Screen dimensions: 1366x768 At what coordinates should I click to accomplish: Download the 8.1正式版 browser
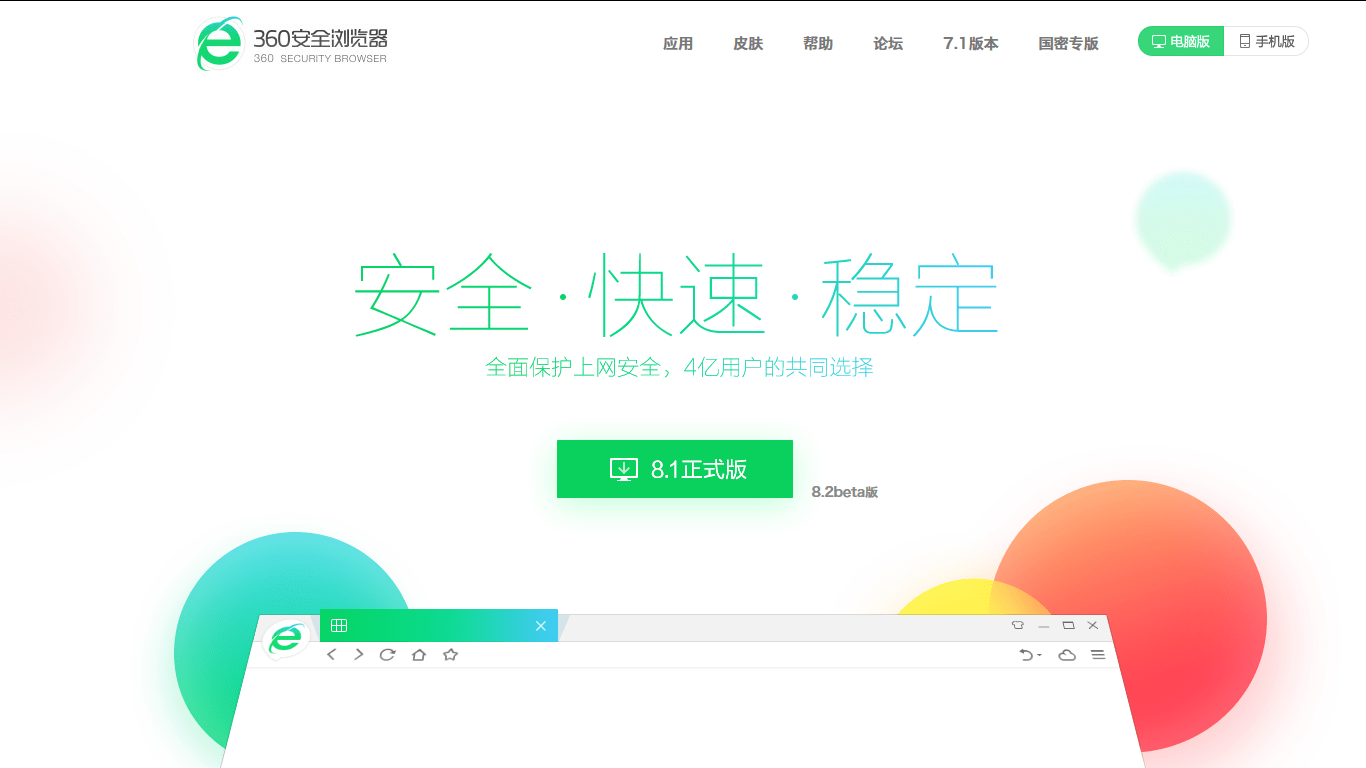coord(675,469)
